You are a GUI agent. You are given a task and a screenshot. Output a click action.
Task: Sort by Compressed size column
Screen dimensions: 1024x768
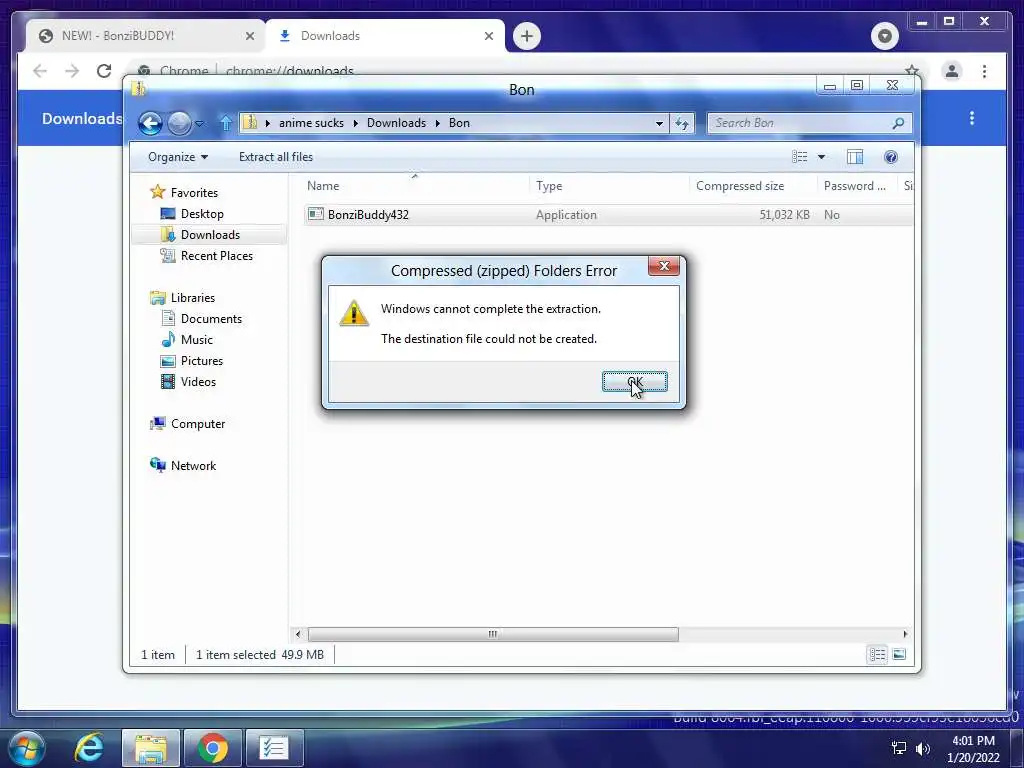pos(753,186)
